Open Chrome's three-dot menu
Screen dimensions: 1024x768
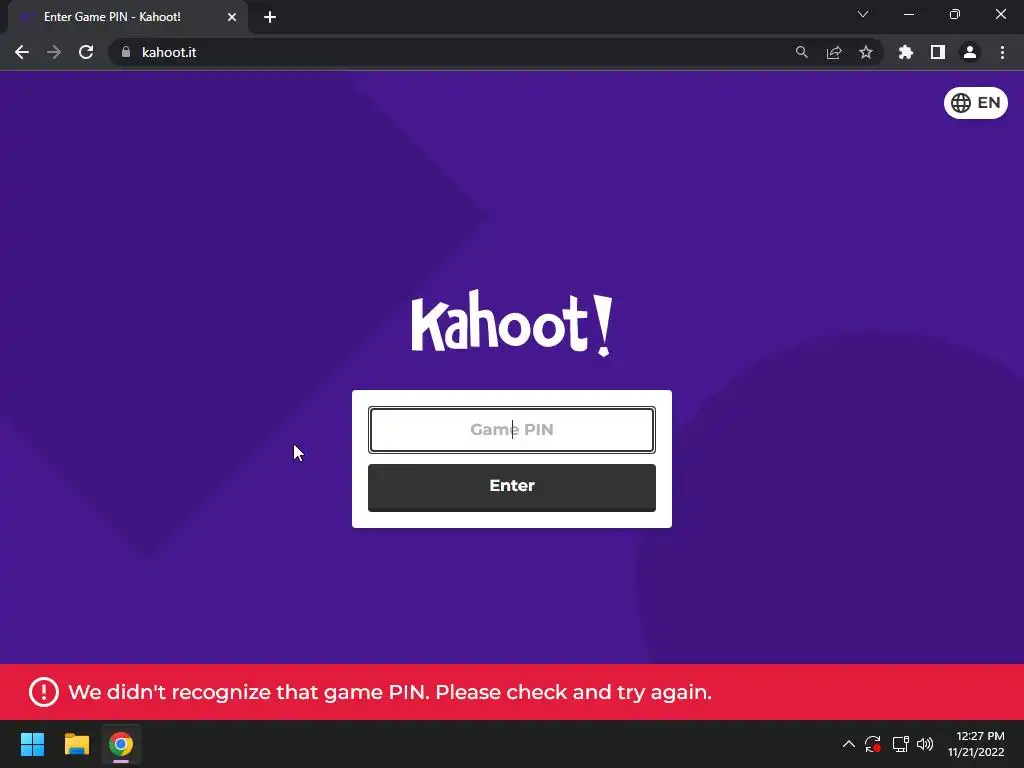pyautogui.click(x=1002, y=52)
